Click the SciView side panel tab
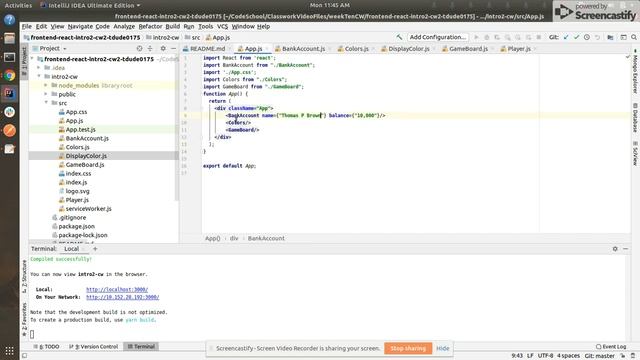Viewport: 640px width, 360px height. [635, 153]
